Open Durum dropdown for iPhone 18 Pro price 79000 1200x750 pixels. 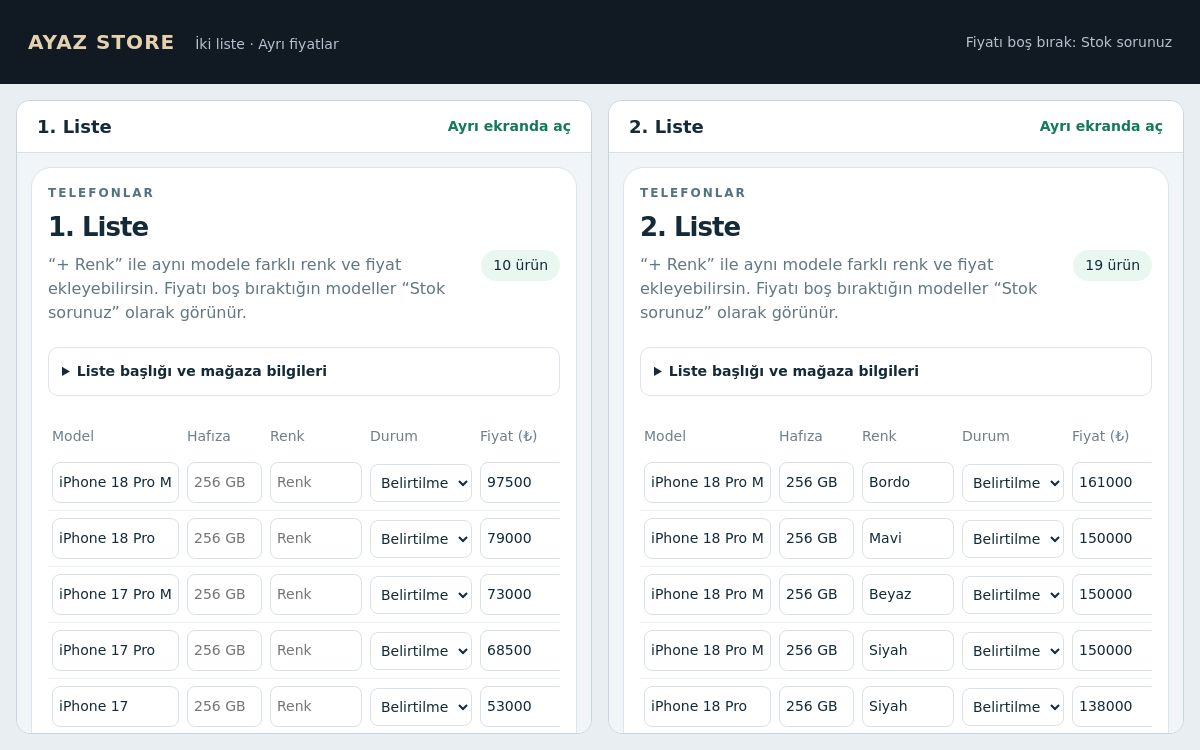(x=421, y=538)
